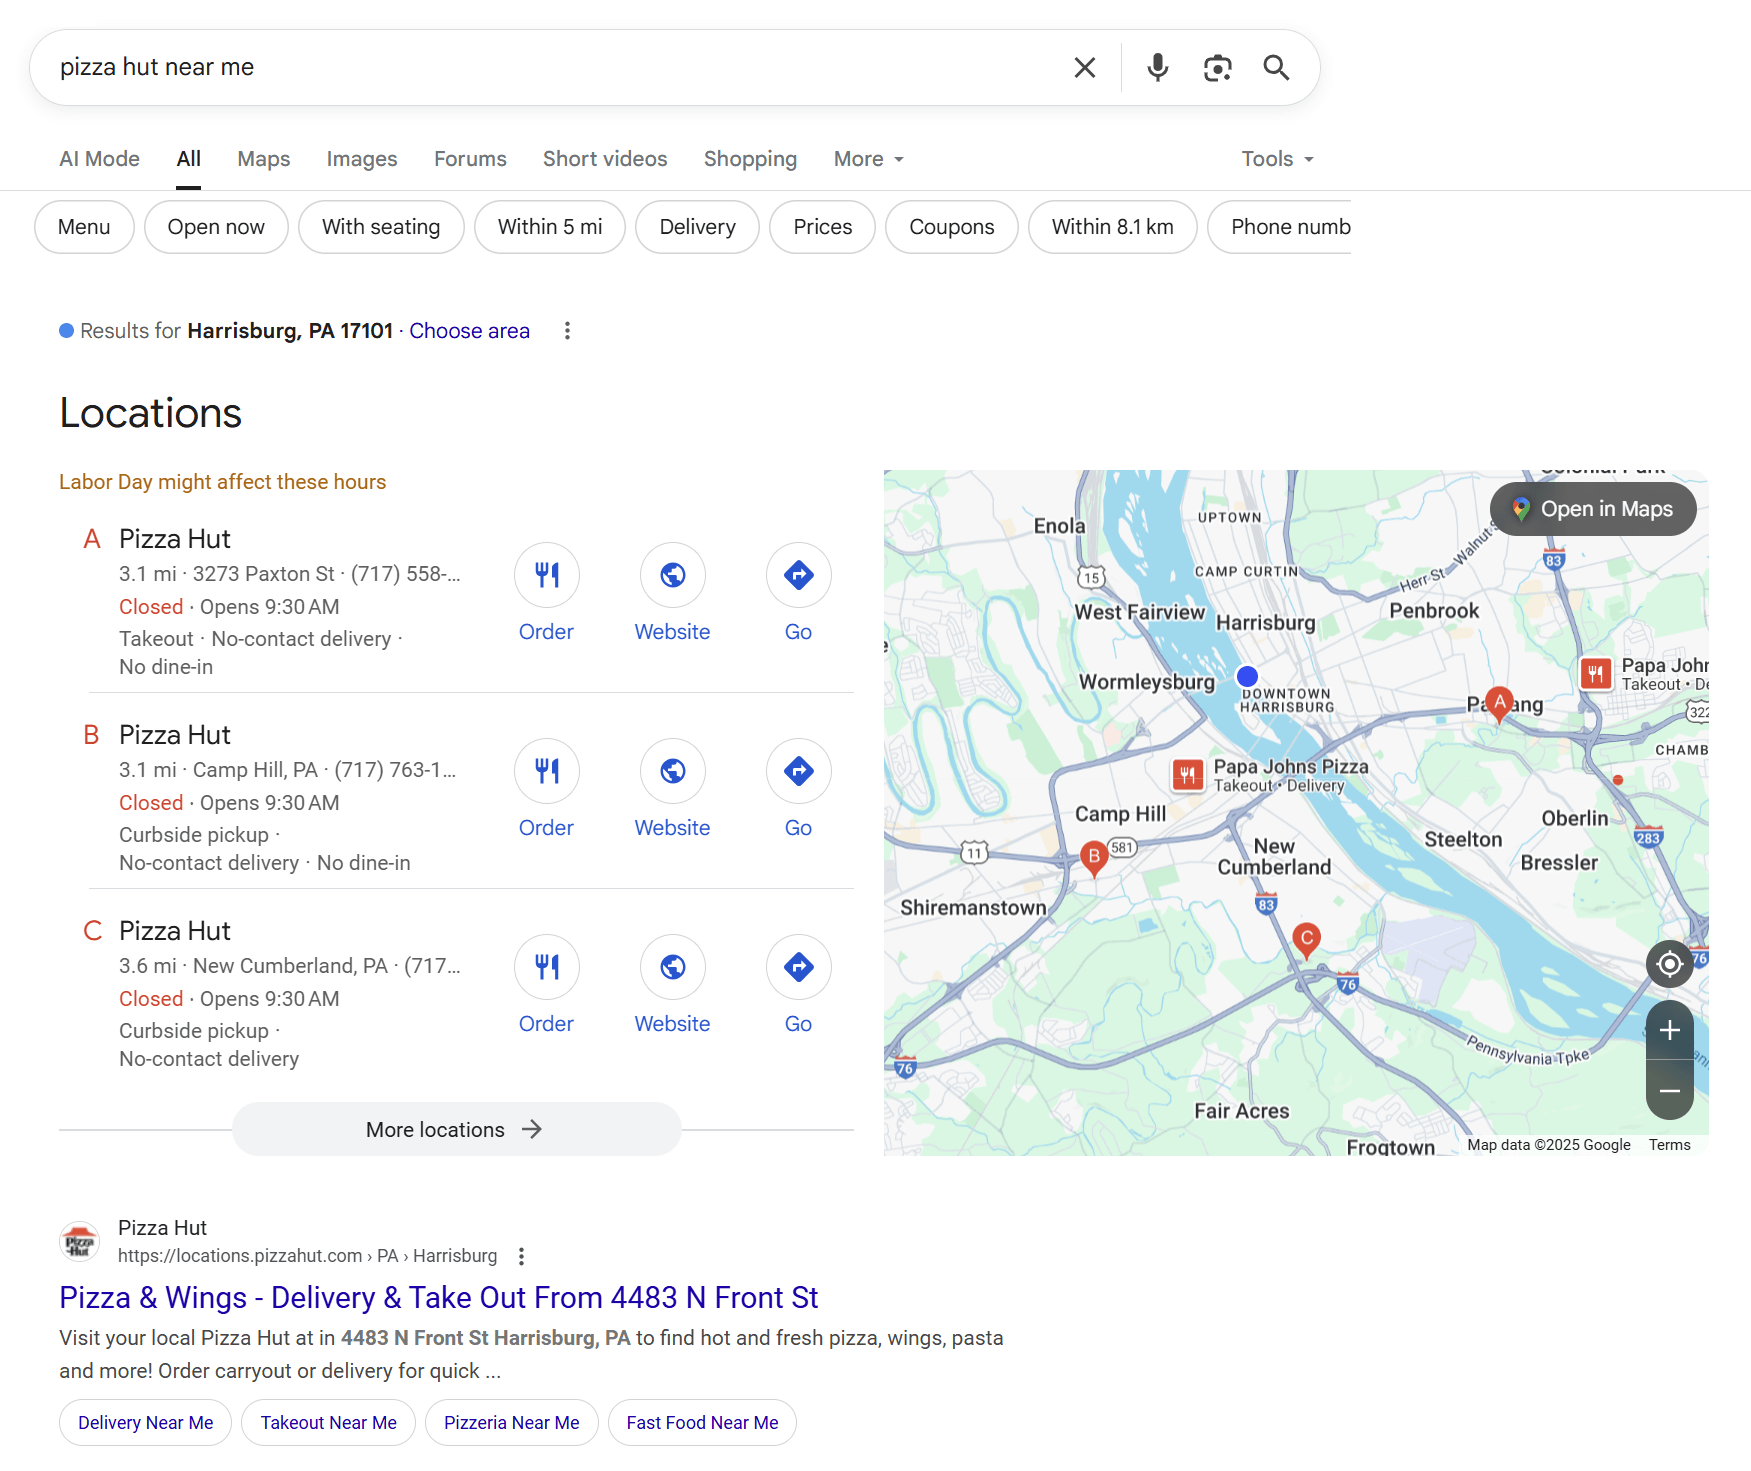Click Pizzeria Near Me sitelink chip
This screenshot has width=1751, height=1471.
click(x=511, y=1422)
